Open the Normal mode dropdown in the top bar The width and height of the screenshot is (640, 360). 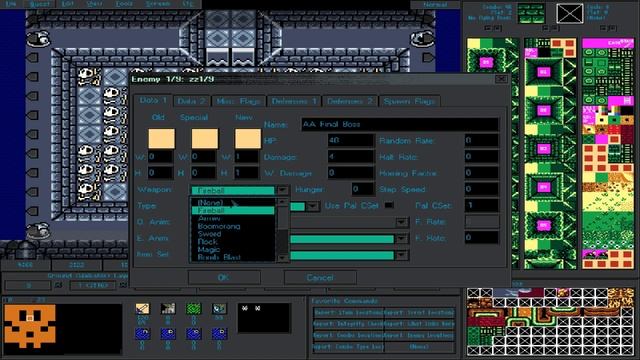pyautogui.click(x=435, y=4)
